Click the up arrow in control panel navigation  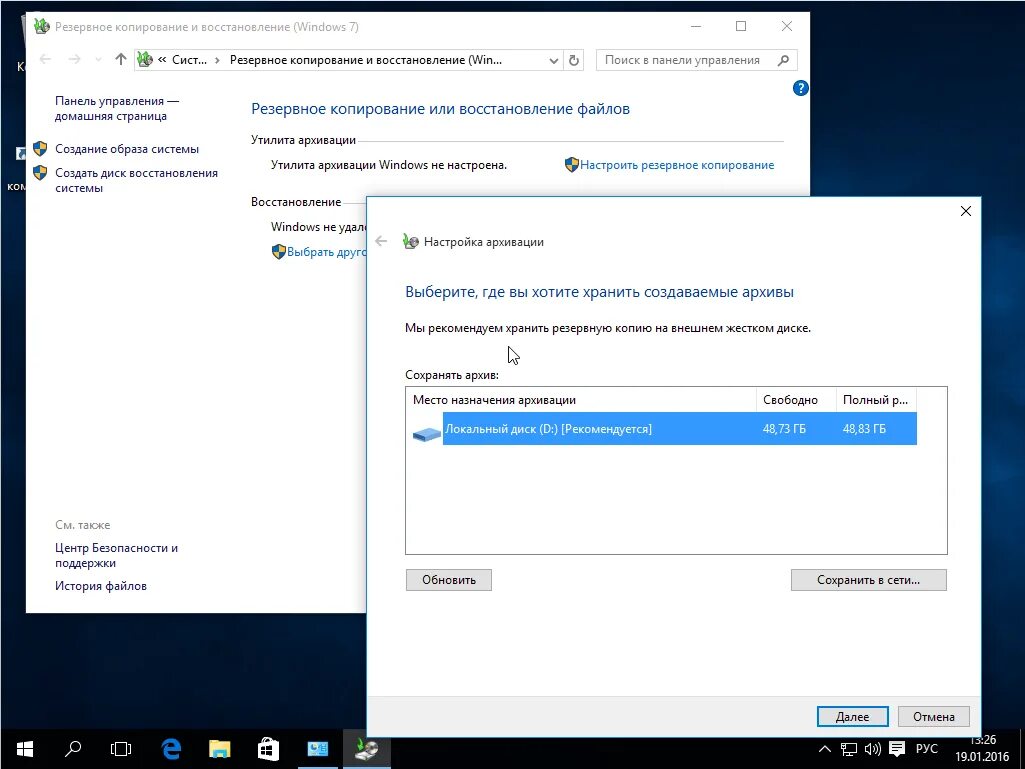[x=120, y=60]
